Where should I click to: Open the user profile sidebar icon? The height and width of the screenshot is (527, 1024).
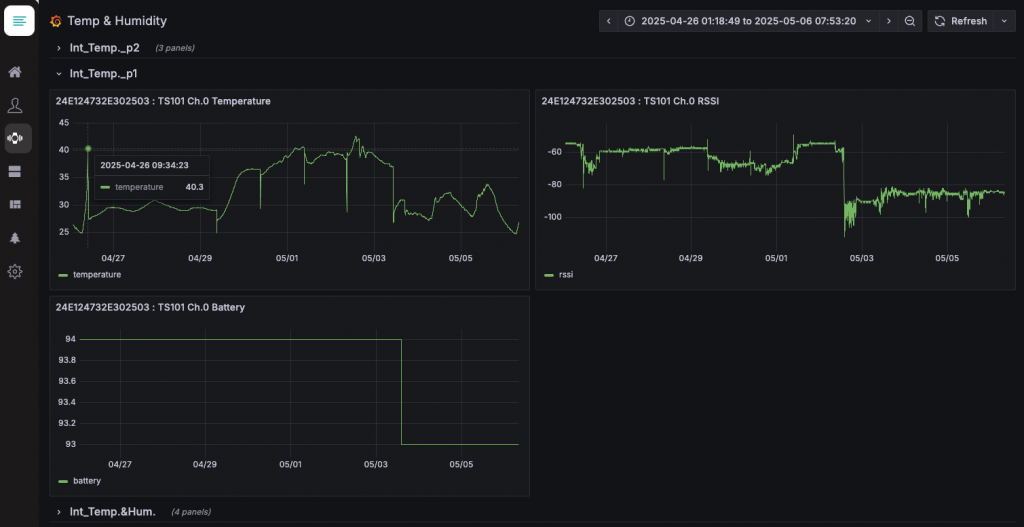(15, 105)
